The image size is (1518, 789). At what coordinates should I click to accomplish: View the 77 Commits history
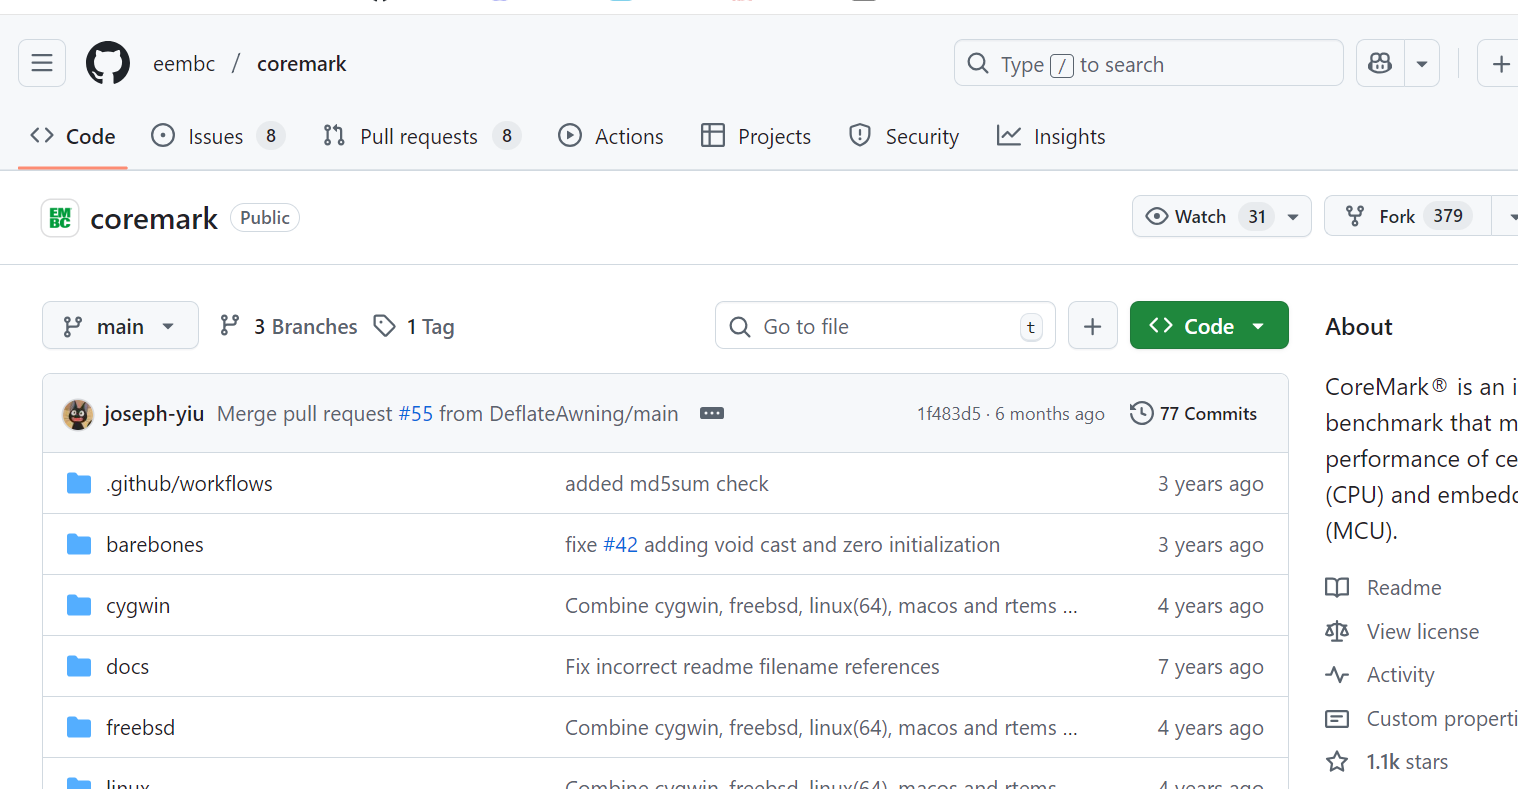coord(1194,414)
